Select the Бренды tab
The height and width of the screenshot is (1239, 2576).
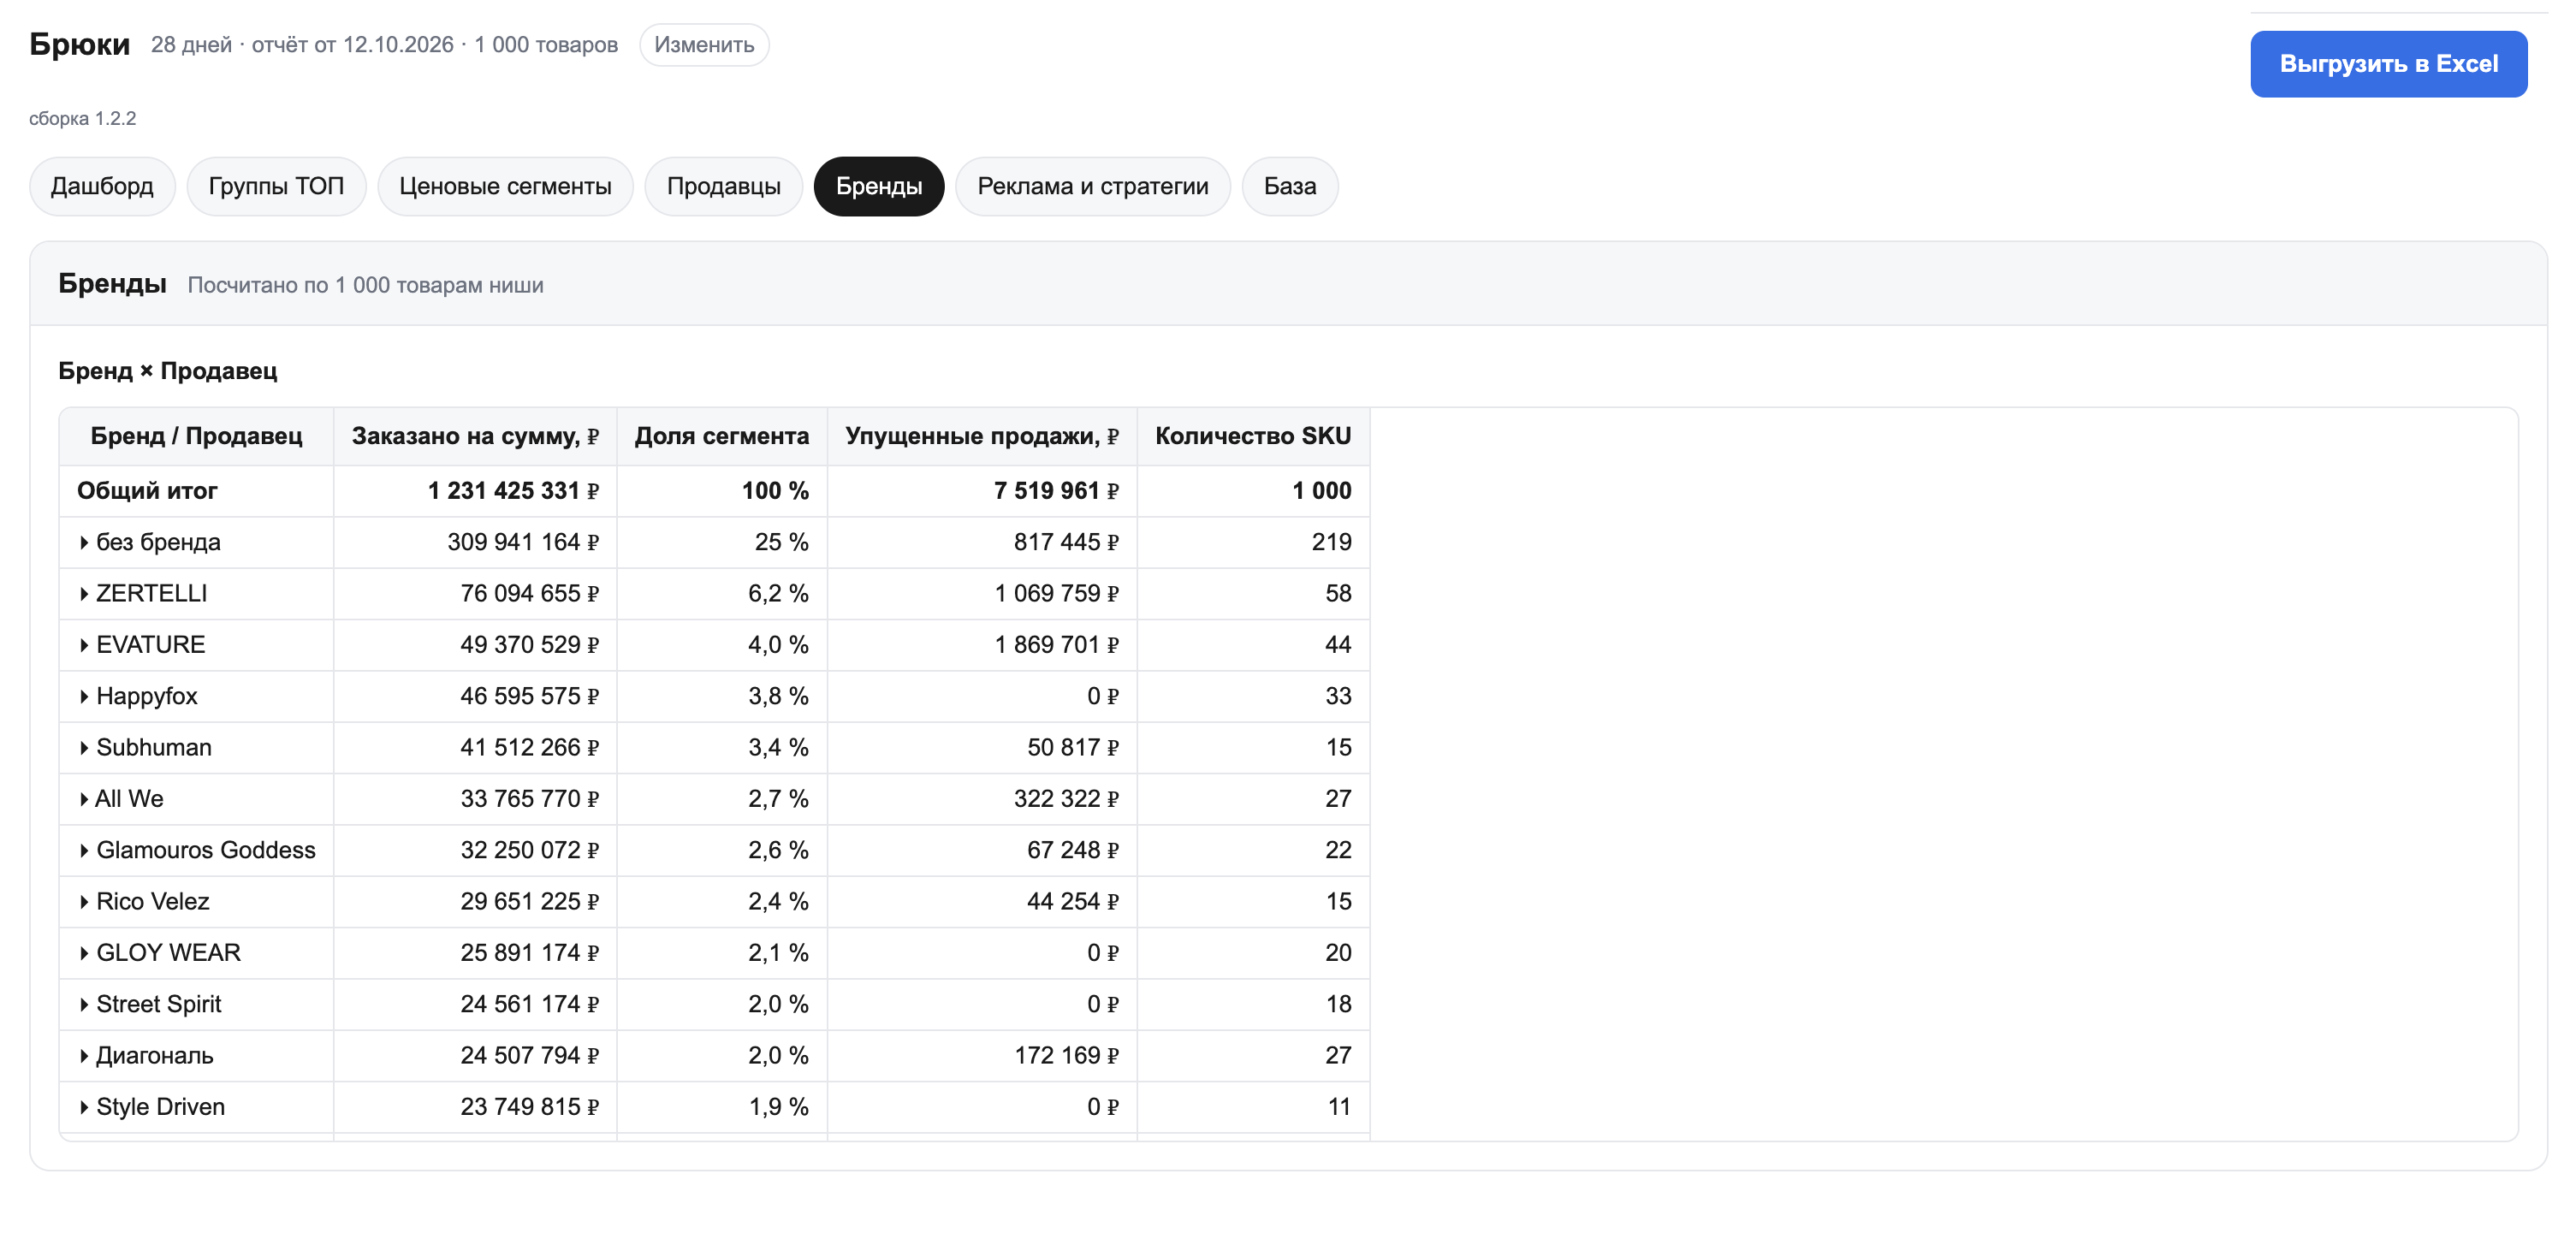[879, 186]
